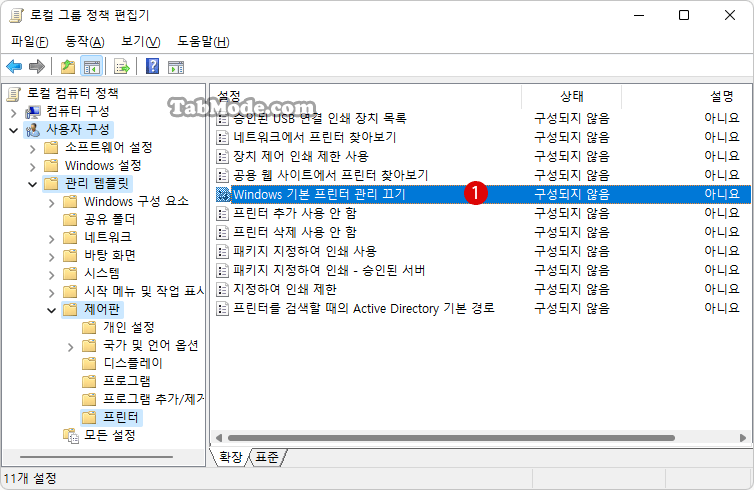Click the 사용자 구성 user icon

[x=33, y=130]
